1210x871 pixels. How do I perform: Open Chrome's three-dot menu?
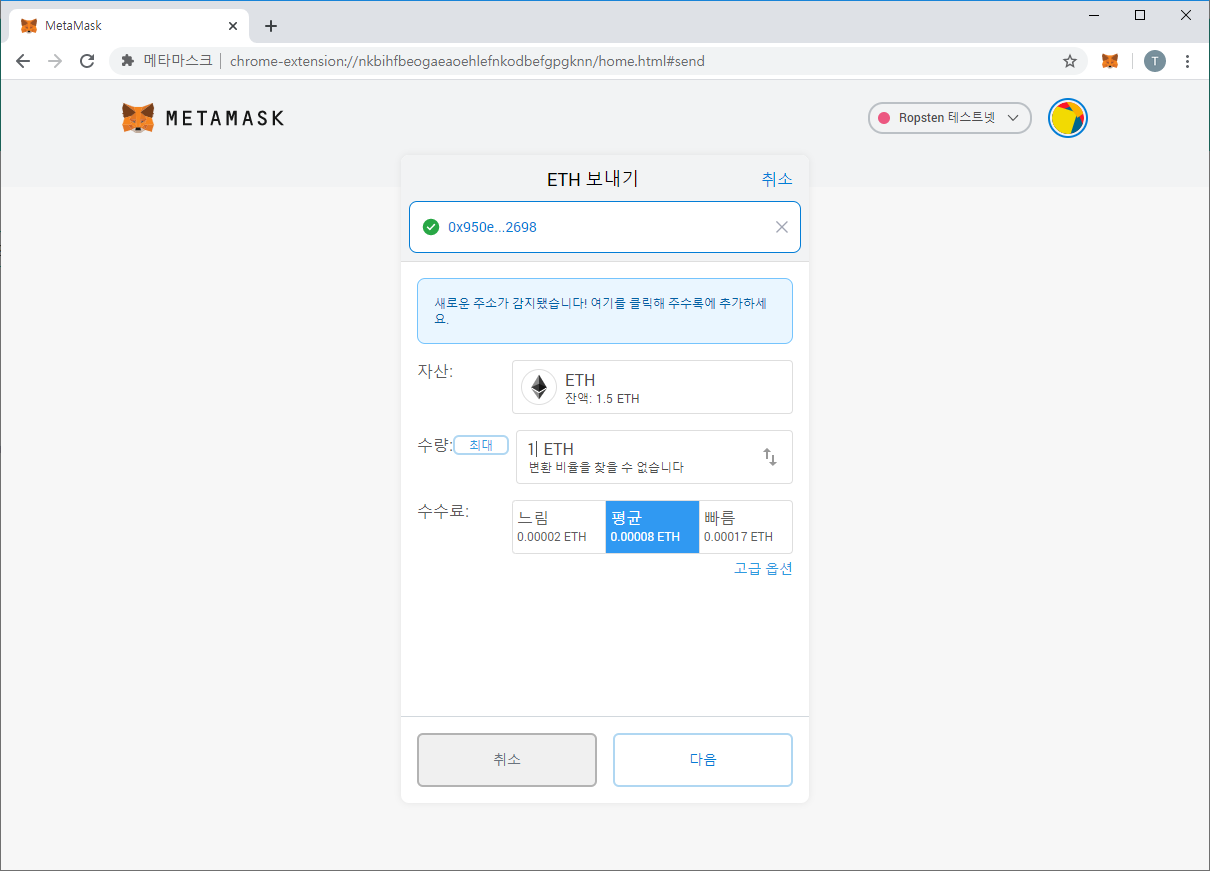1187,61
